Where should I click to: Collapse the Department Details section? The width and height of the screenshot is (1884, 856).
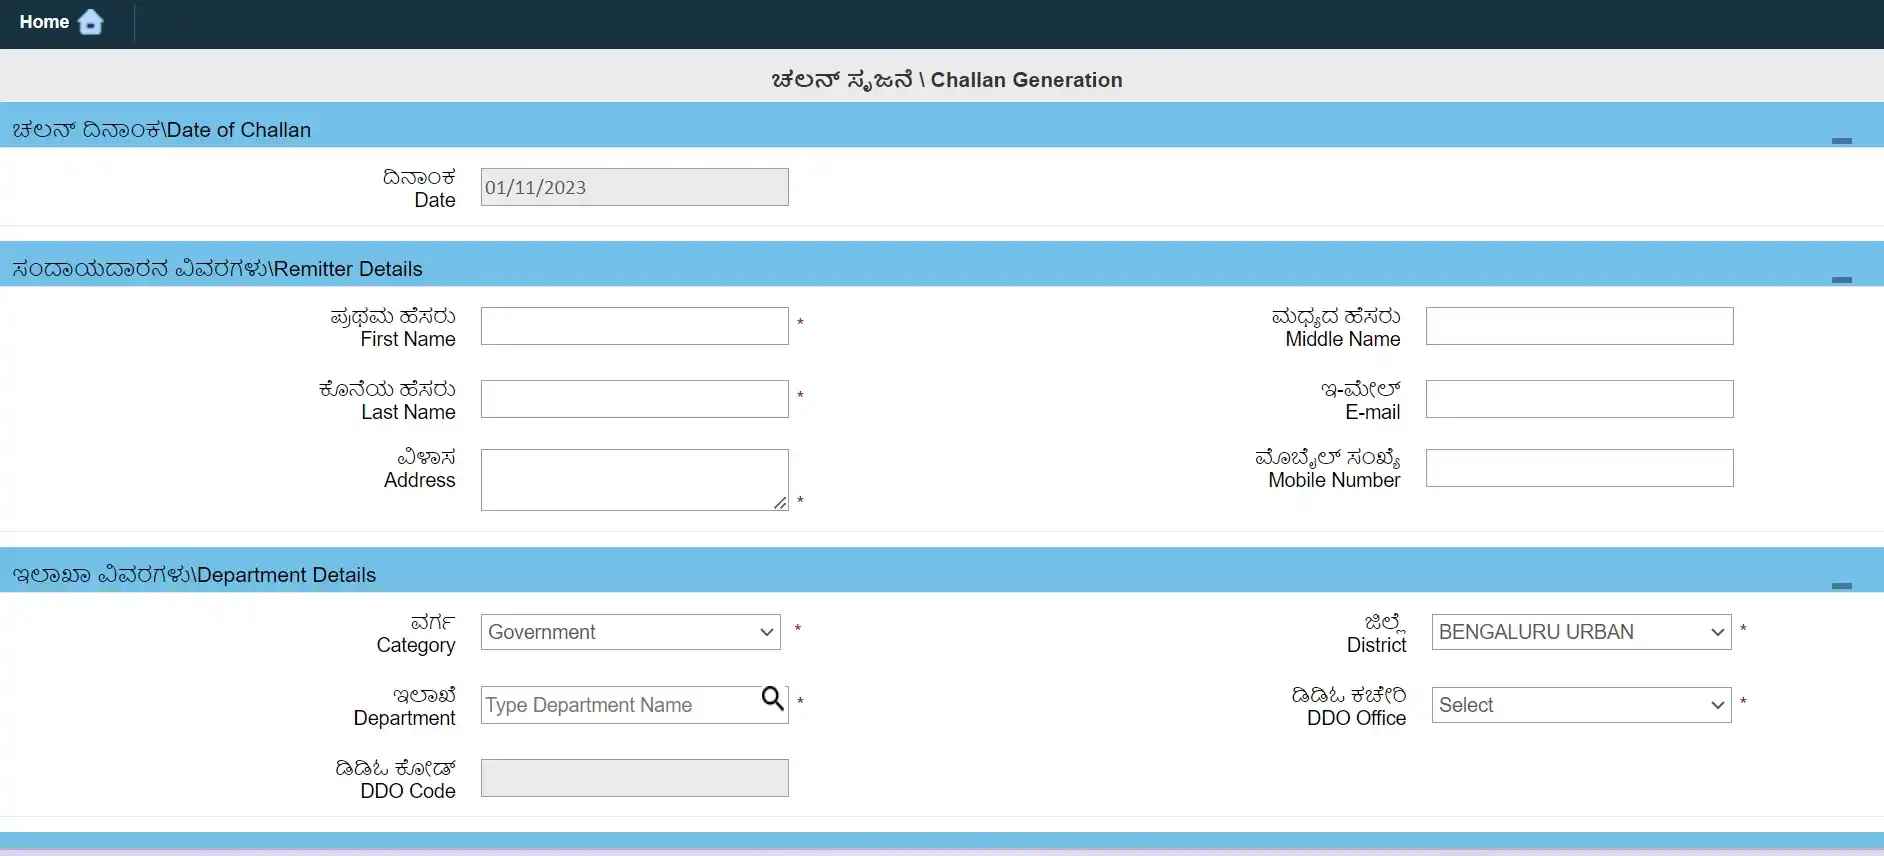[x=1841, y=586]
